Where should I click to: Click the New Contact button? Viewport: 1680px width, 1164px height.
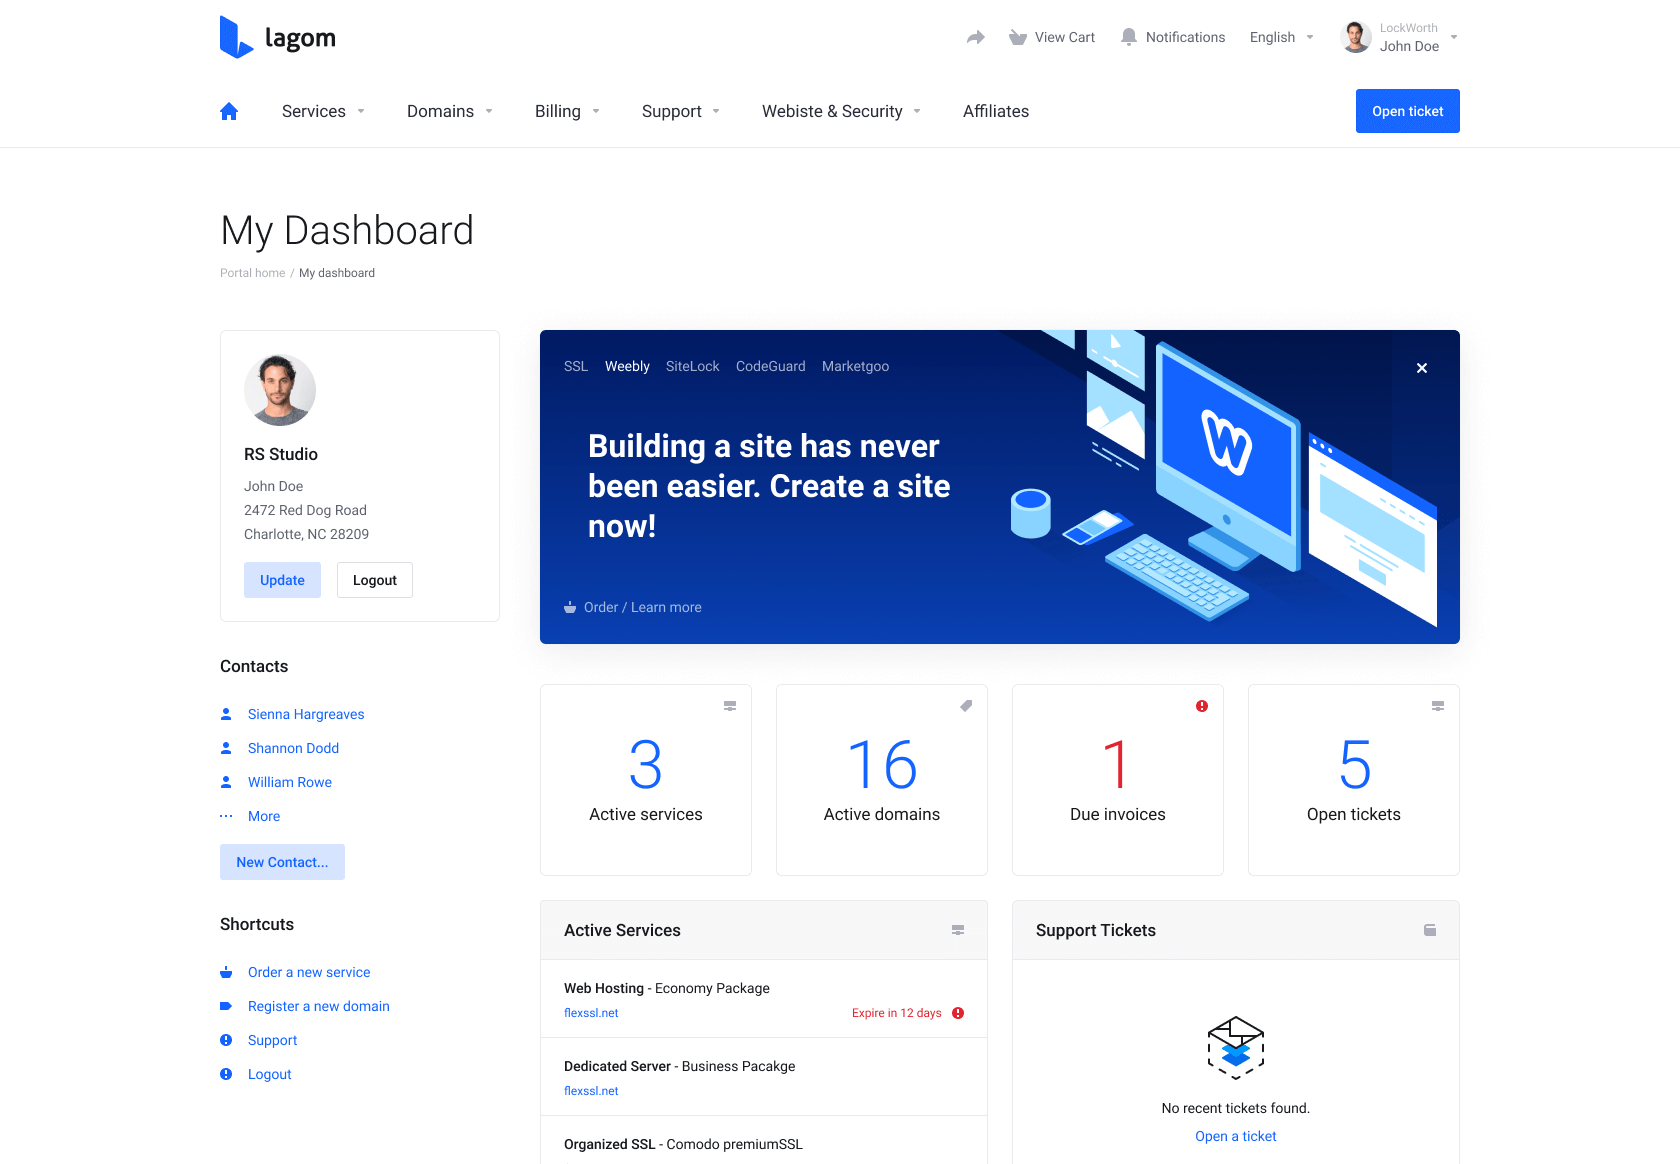pos(282,862)
